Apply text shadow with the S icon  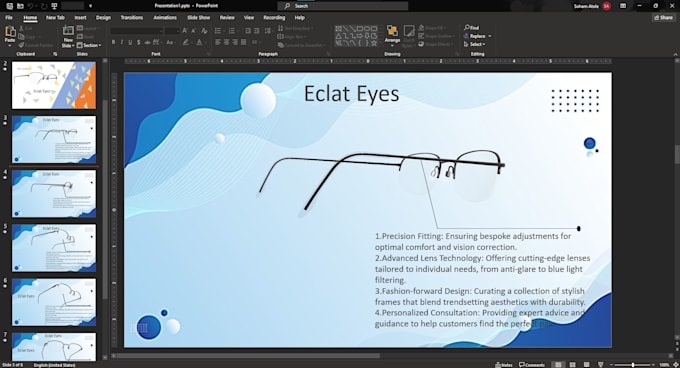138,42
